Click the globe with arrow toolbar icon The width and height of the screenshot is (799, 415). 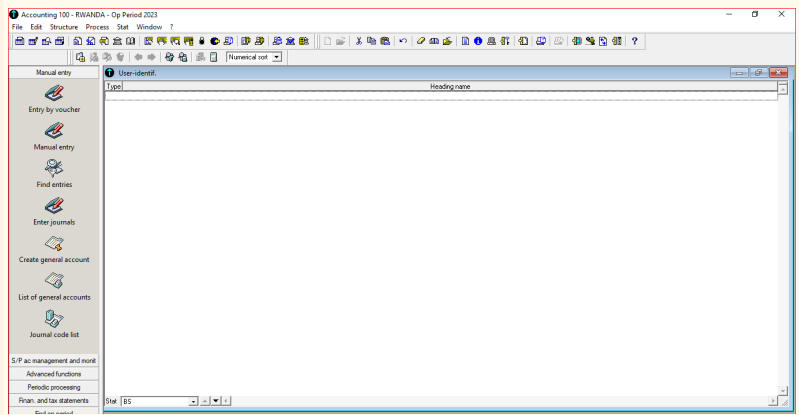215,41
